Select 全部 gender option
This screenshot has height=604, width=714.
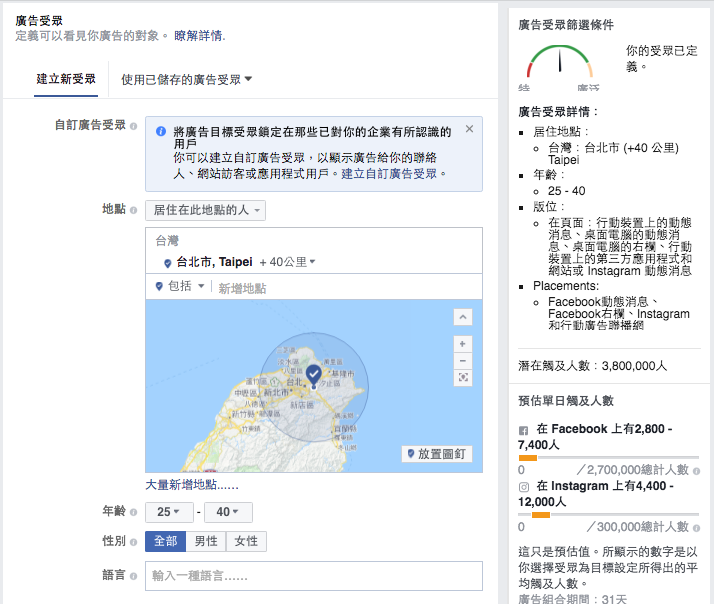(165, 541)
